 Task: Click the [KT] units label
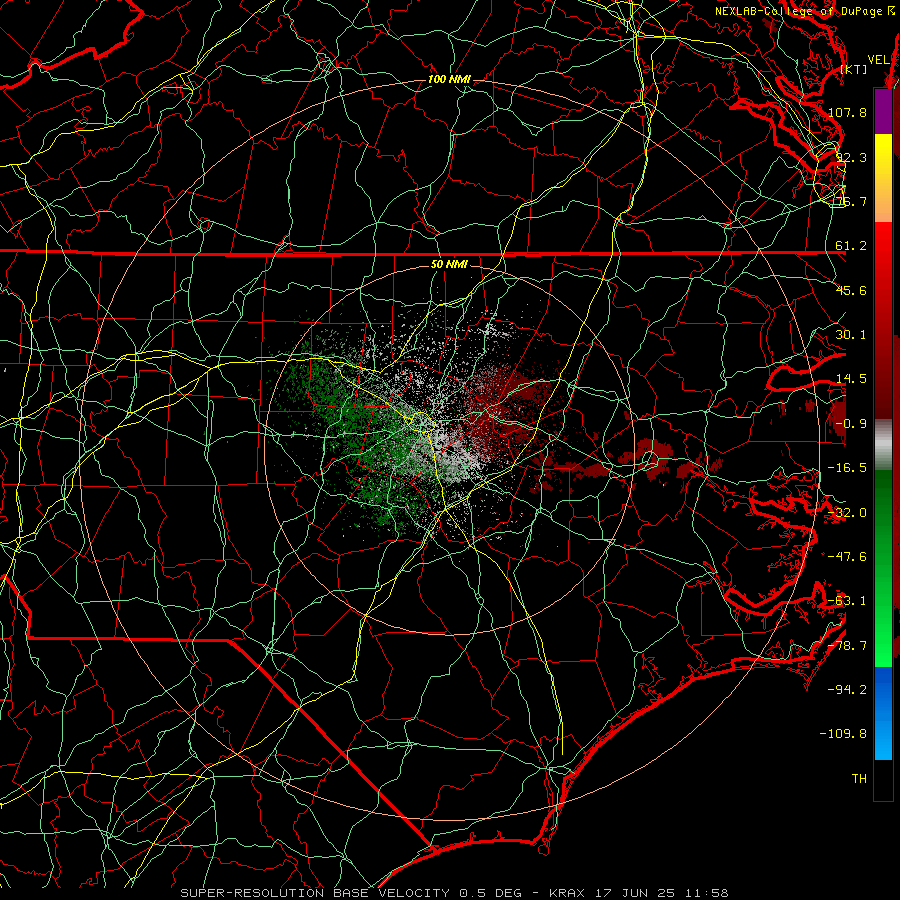[854, 69]
